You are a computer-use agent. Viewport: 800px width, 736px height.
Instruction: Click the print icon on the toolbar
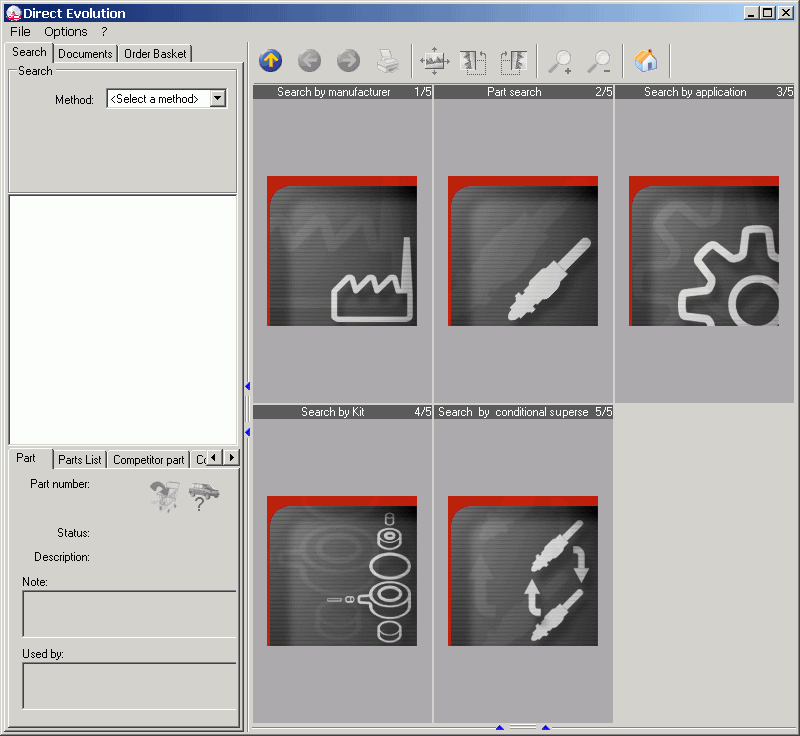pyautogui.click(x=387, y=61)
